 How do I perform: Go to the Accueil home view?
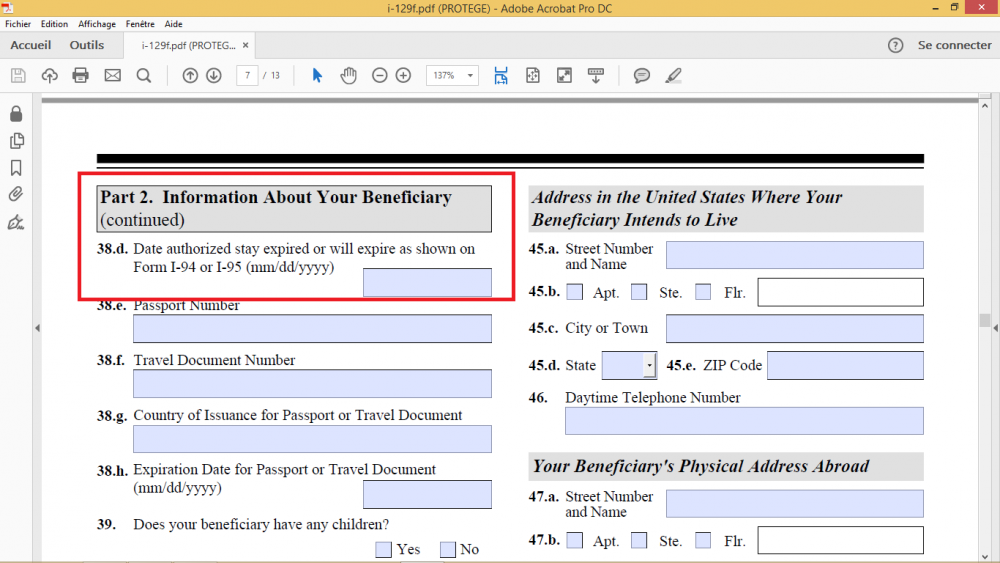31,46
